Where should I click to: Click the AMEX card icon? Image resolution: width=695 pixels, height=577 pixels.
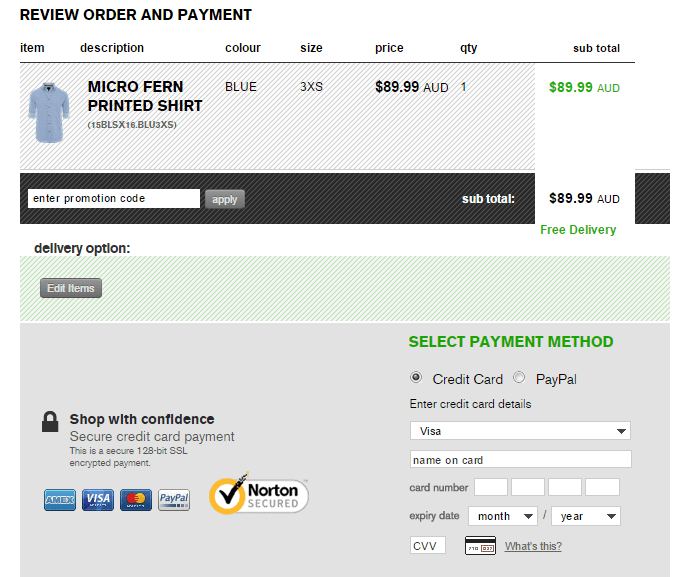60,499
